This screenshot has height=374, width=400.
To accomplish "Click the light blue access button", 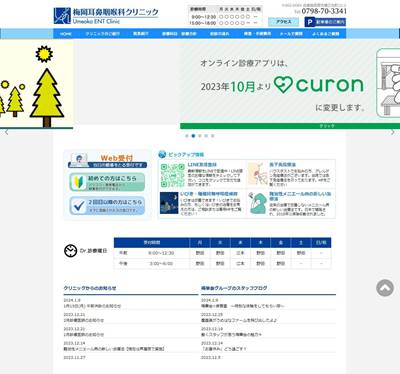I will [x=284, y=22].
